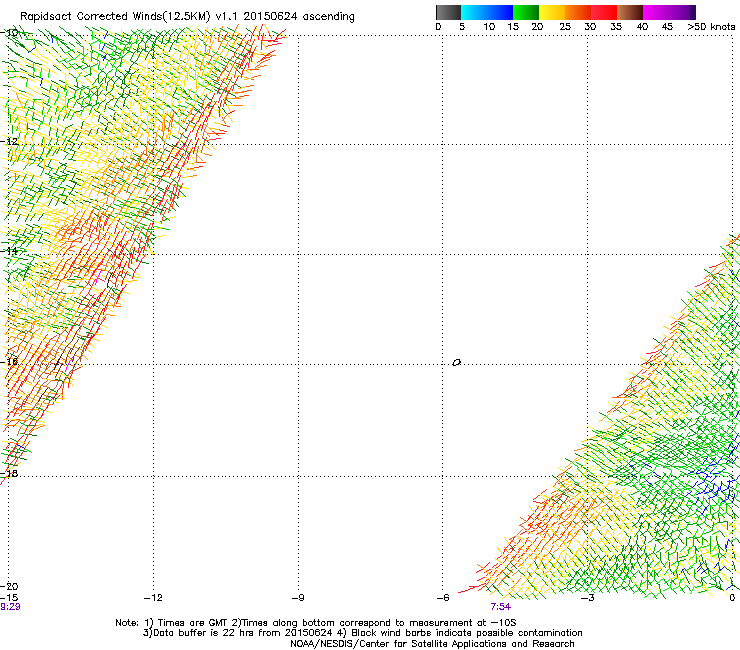The image size is (740, 650).
Task: Click the latitude axis label '-16'
Action: click(x=9, y=362)
